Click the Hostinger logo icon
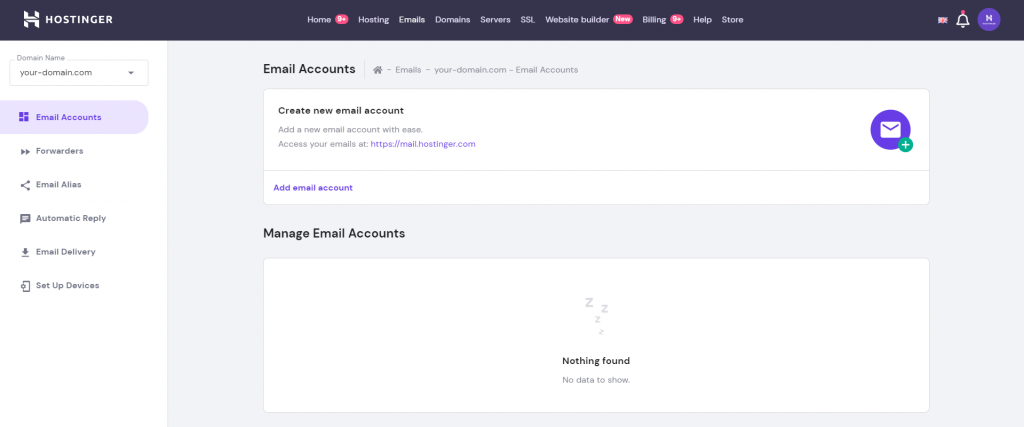Image resolution: width=1024 pixels, height=427 pixels. pyautogui.click(x=31, y=19)
